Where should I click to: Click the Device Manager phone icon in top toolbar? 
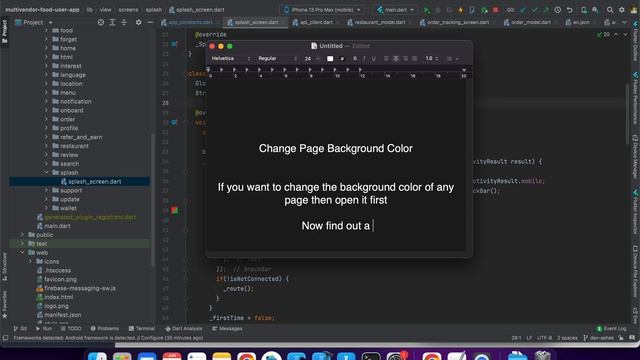coord(584,10)
